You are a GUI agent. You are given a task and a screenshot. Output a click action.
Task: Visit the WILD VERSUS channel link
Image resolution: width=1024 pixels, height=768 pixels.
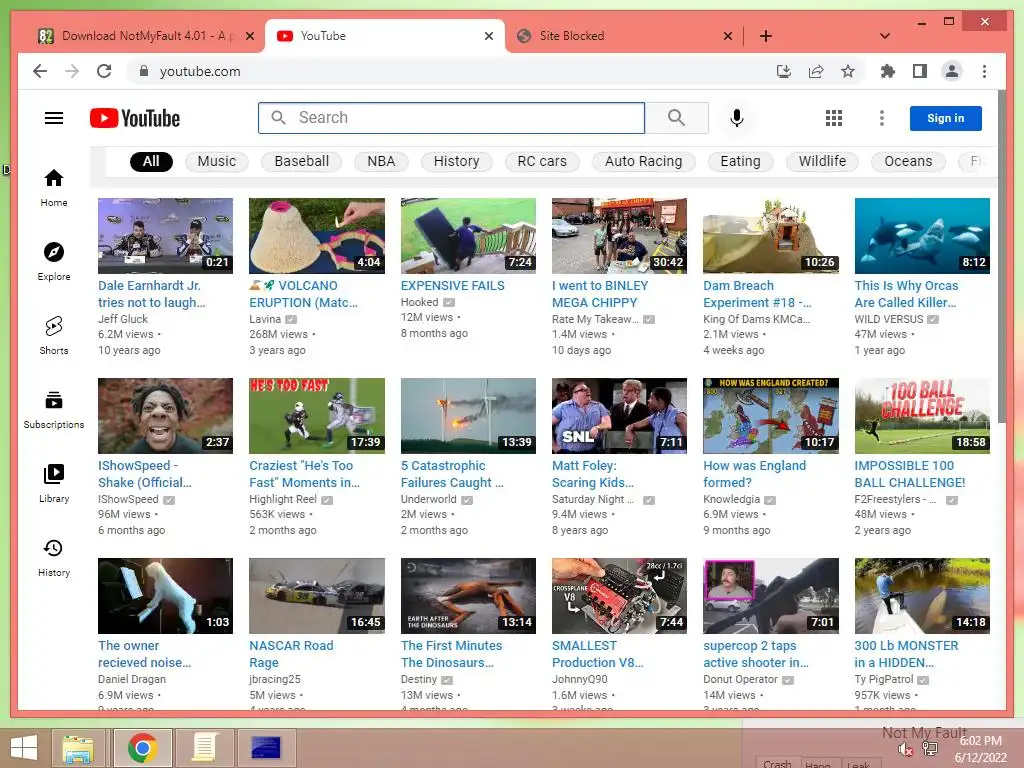889,319
